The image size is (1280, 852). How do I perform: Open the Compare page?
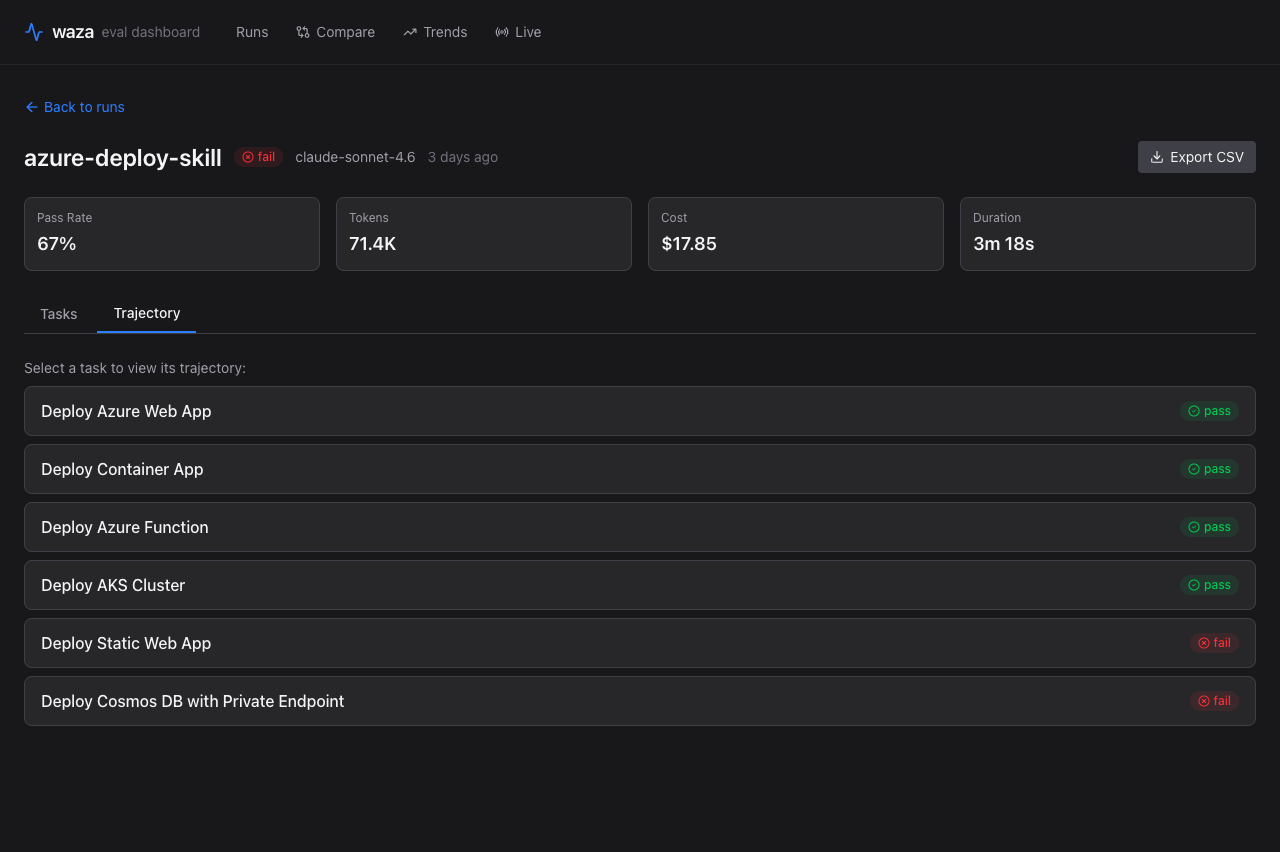(336, 32)
